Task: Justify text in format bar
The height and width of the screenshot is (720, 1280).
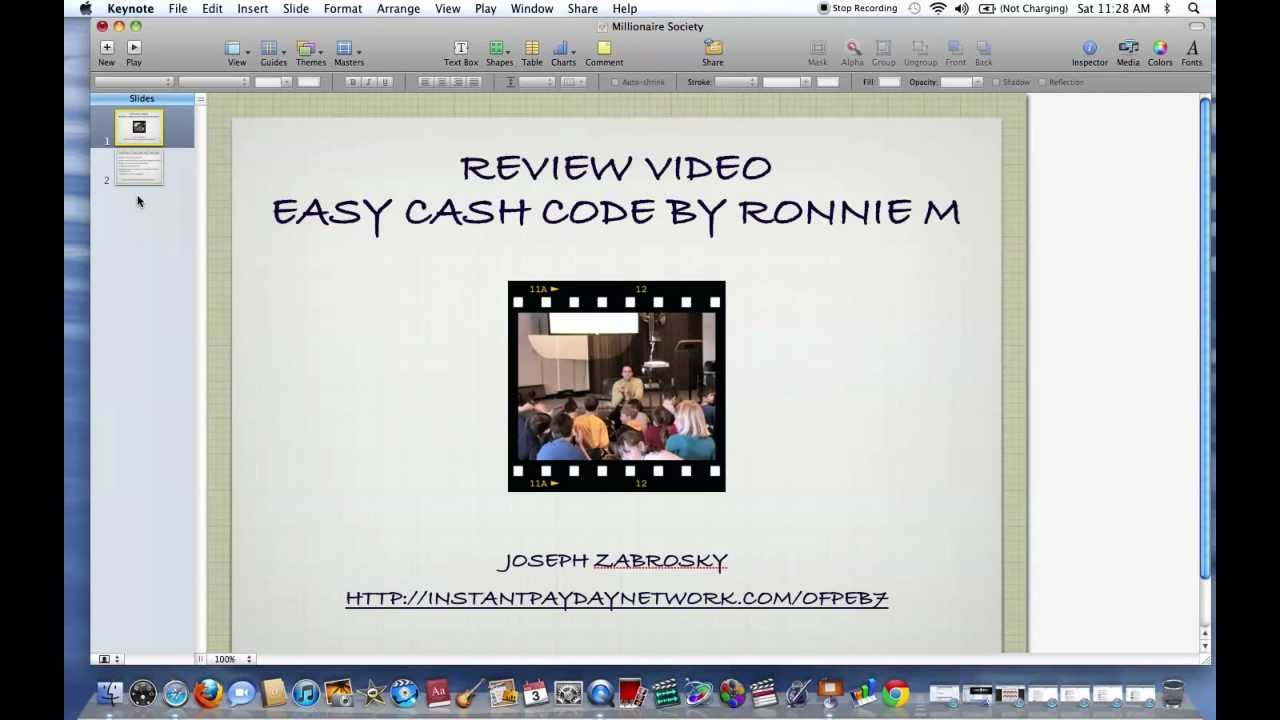Action: point(475,82)
